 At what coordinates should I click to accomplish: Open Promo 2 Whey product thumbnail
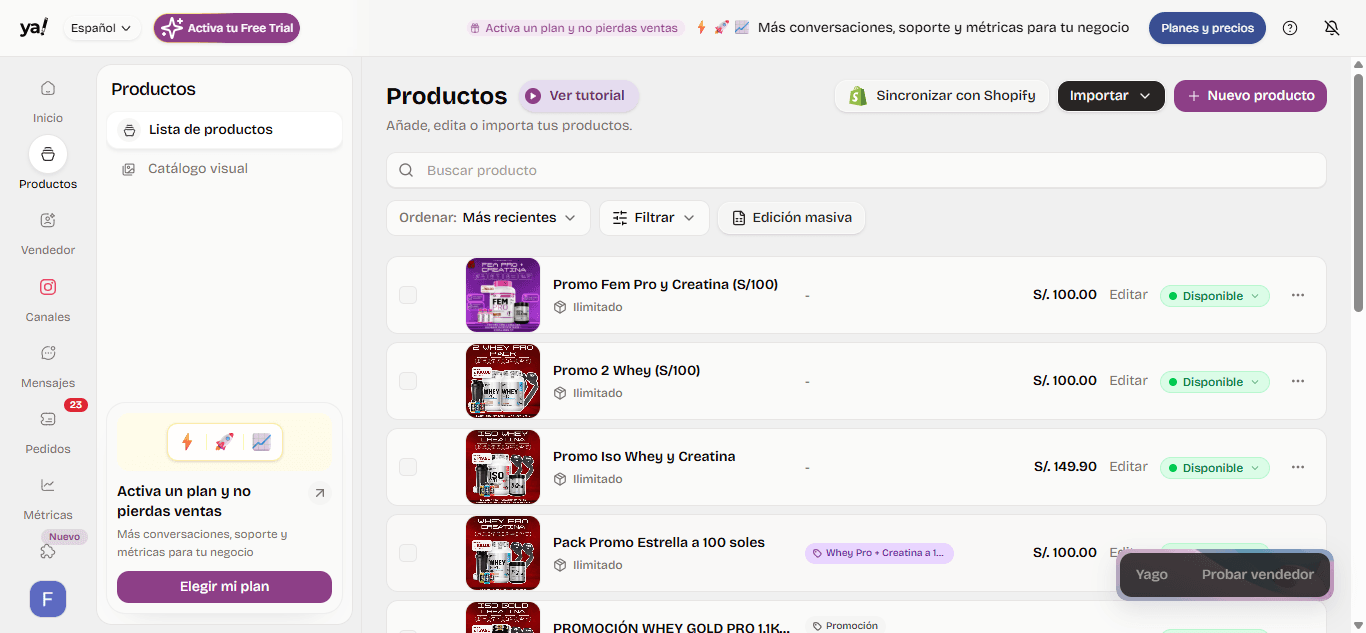[503, 381]
